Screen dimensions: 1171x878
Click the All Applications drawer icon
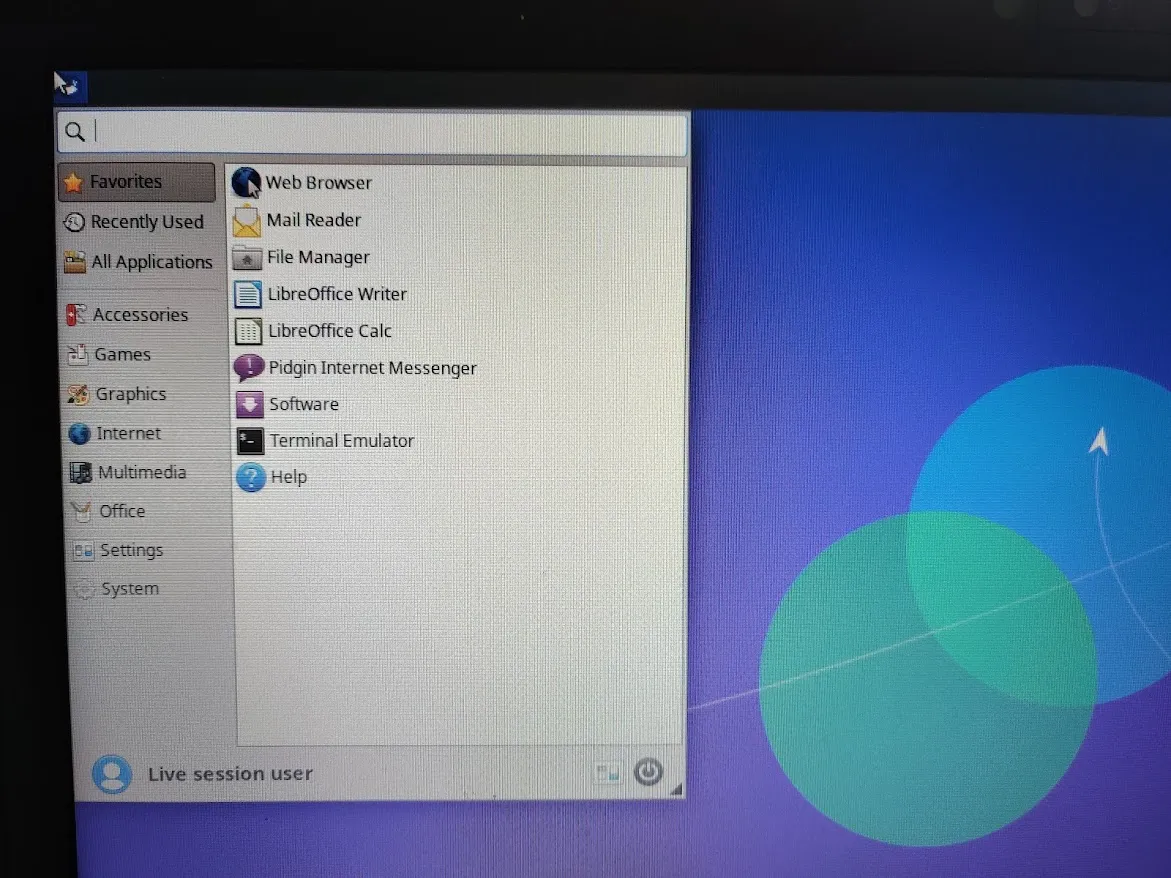[x=75, y=262]
